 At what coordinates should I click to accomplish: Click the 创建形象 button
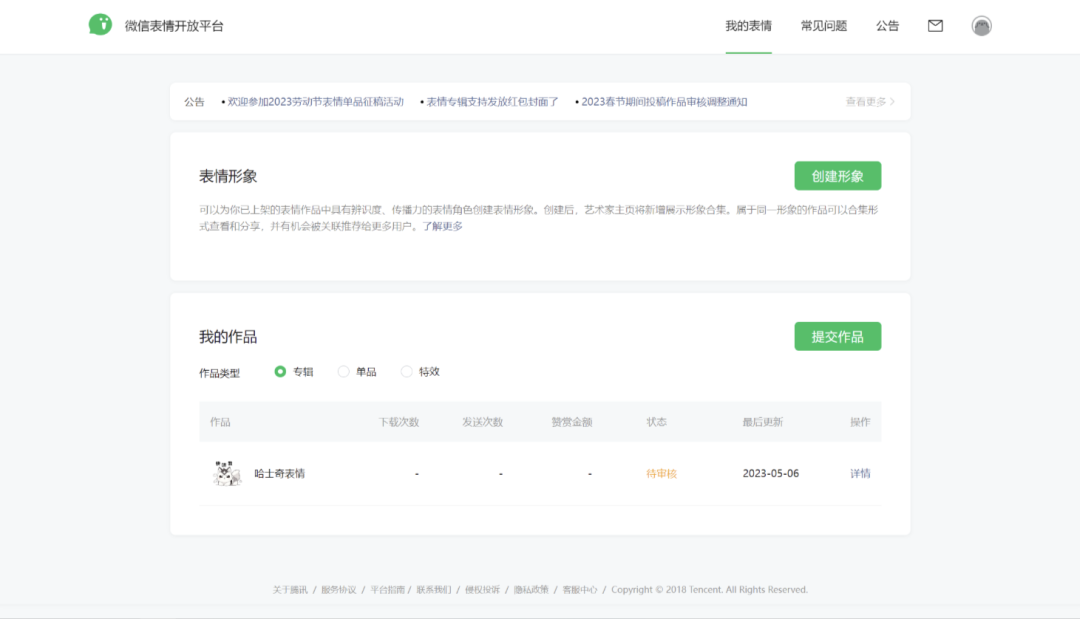point(838,176)
